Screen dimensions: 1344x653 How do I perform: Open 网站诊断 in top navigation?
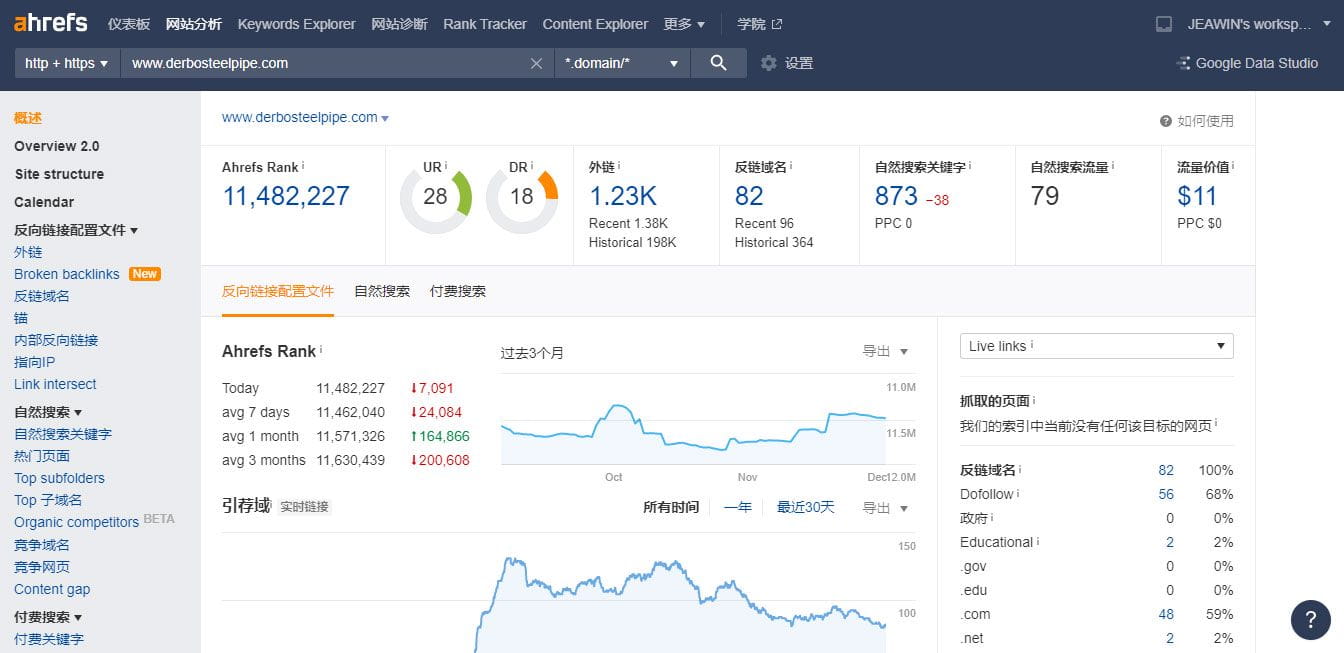(x=399, y=24)
